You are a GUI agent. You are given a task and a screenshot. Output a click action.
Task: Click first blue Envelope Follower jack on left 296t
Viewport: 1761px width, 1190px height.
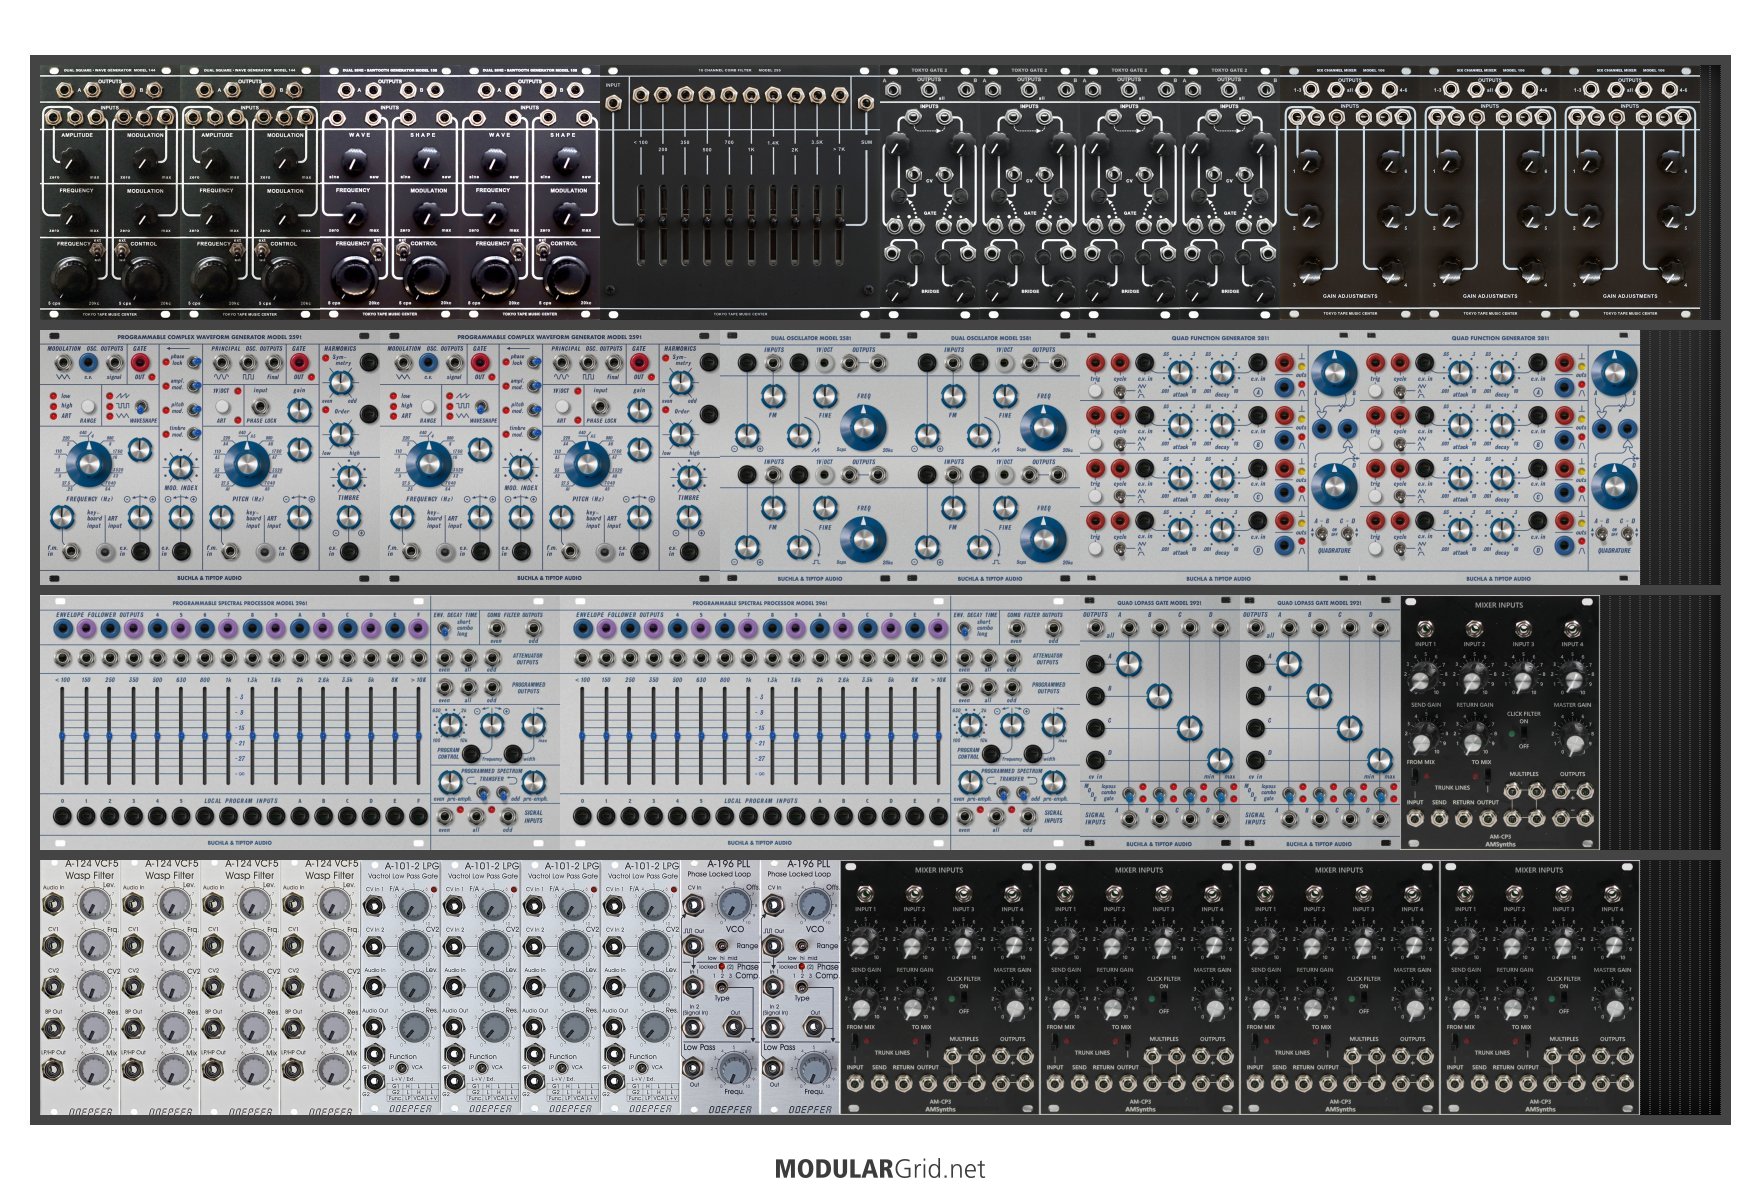pyautogui.click(x=63, y=629)
